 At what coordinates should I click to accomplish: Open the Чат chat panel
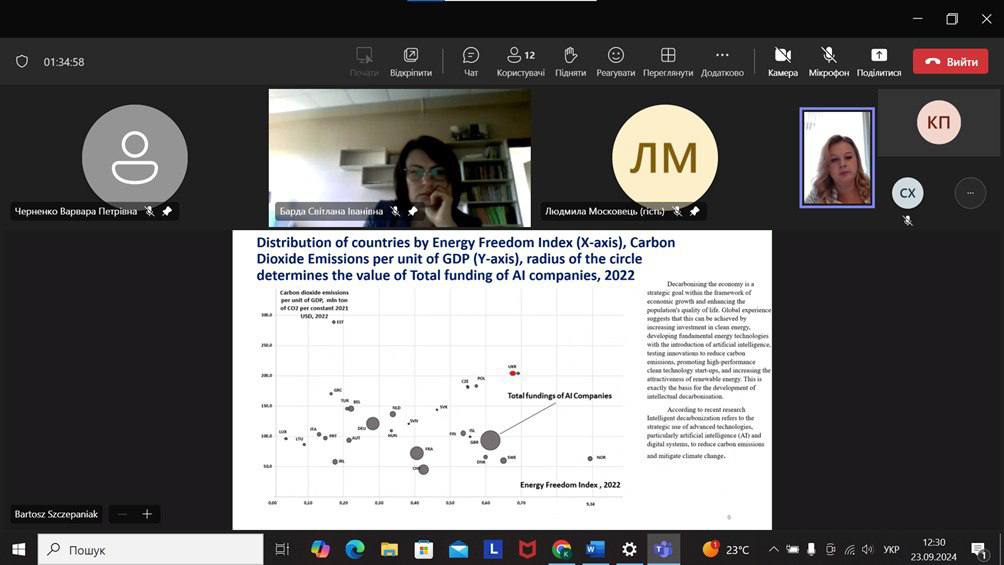coord(471,61)
